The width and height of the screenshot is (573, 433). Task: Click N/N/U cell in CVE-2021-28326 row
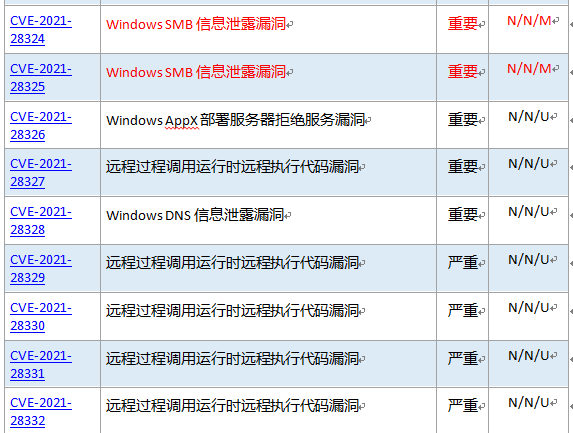(x=528, y=125)
